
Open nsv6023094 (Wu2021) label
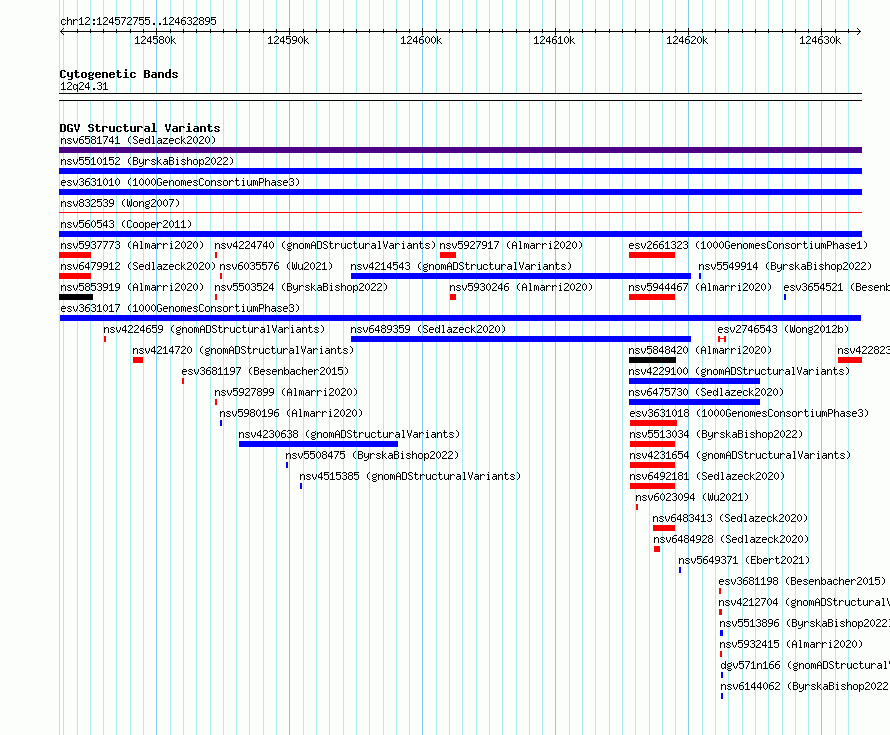pos(692,497)
